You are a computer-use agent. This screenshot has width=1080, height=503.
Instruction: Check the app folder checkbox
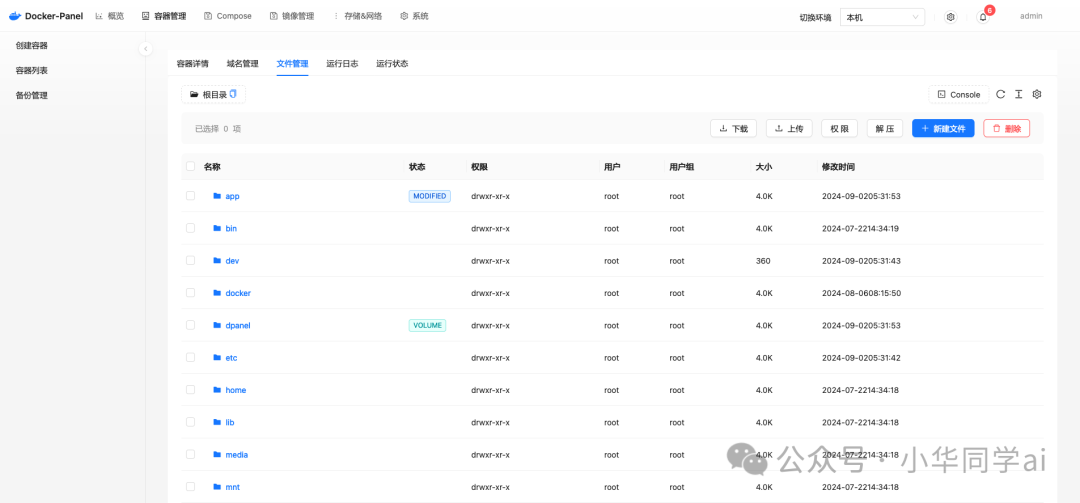(191, 196)
